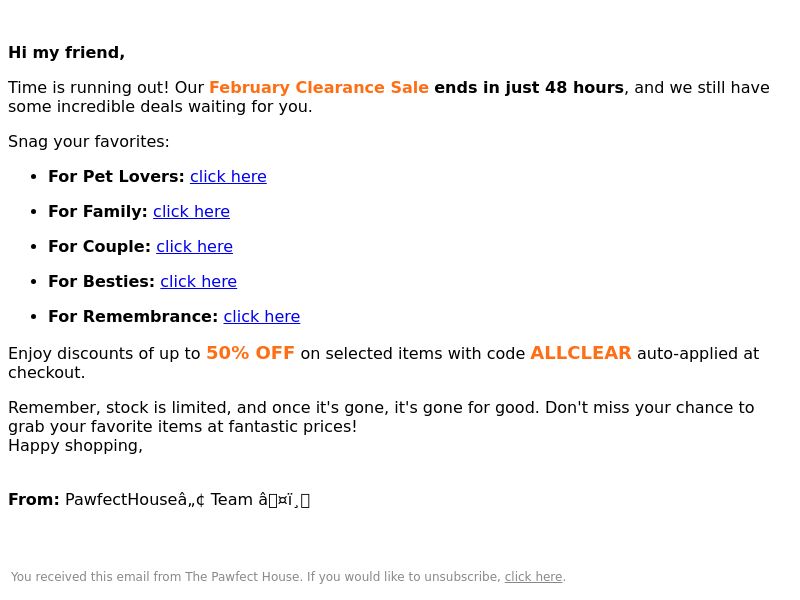Image resolution: width=800 pixels, height=600 pixels.
Task: Click the 'For Couple:' bold label
Action: (99, 246)
